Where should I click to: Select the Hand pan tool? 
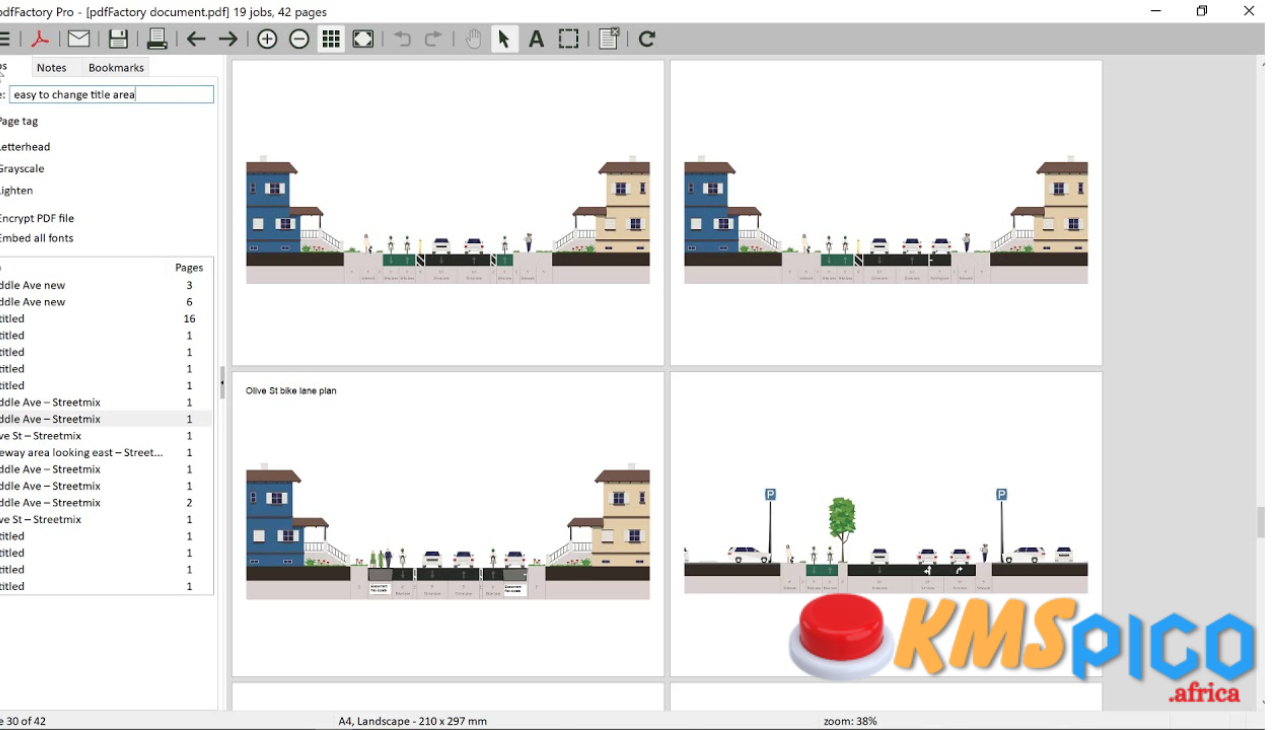pyautogui.click(x=473, y=39)
